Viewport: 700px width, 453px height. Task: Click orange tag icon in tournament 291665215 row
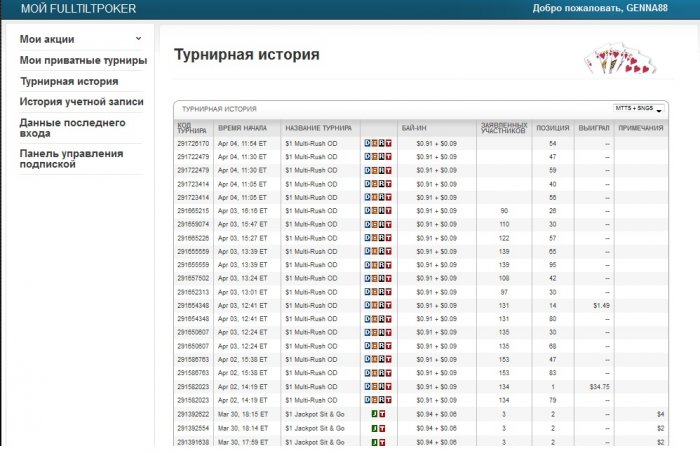click(x=375, y=211)
